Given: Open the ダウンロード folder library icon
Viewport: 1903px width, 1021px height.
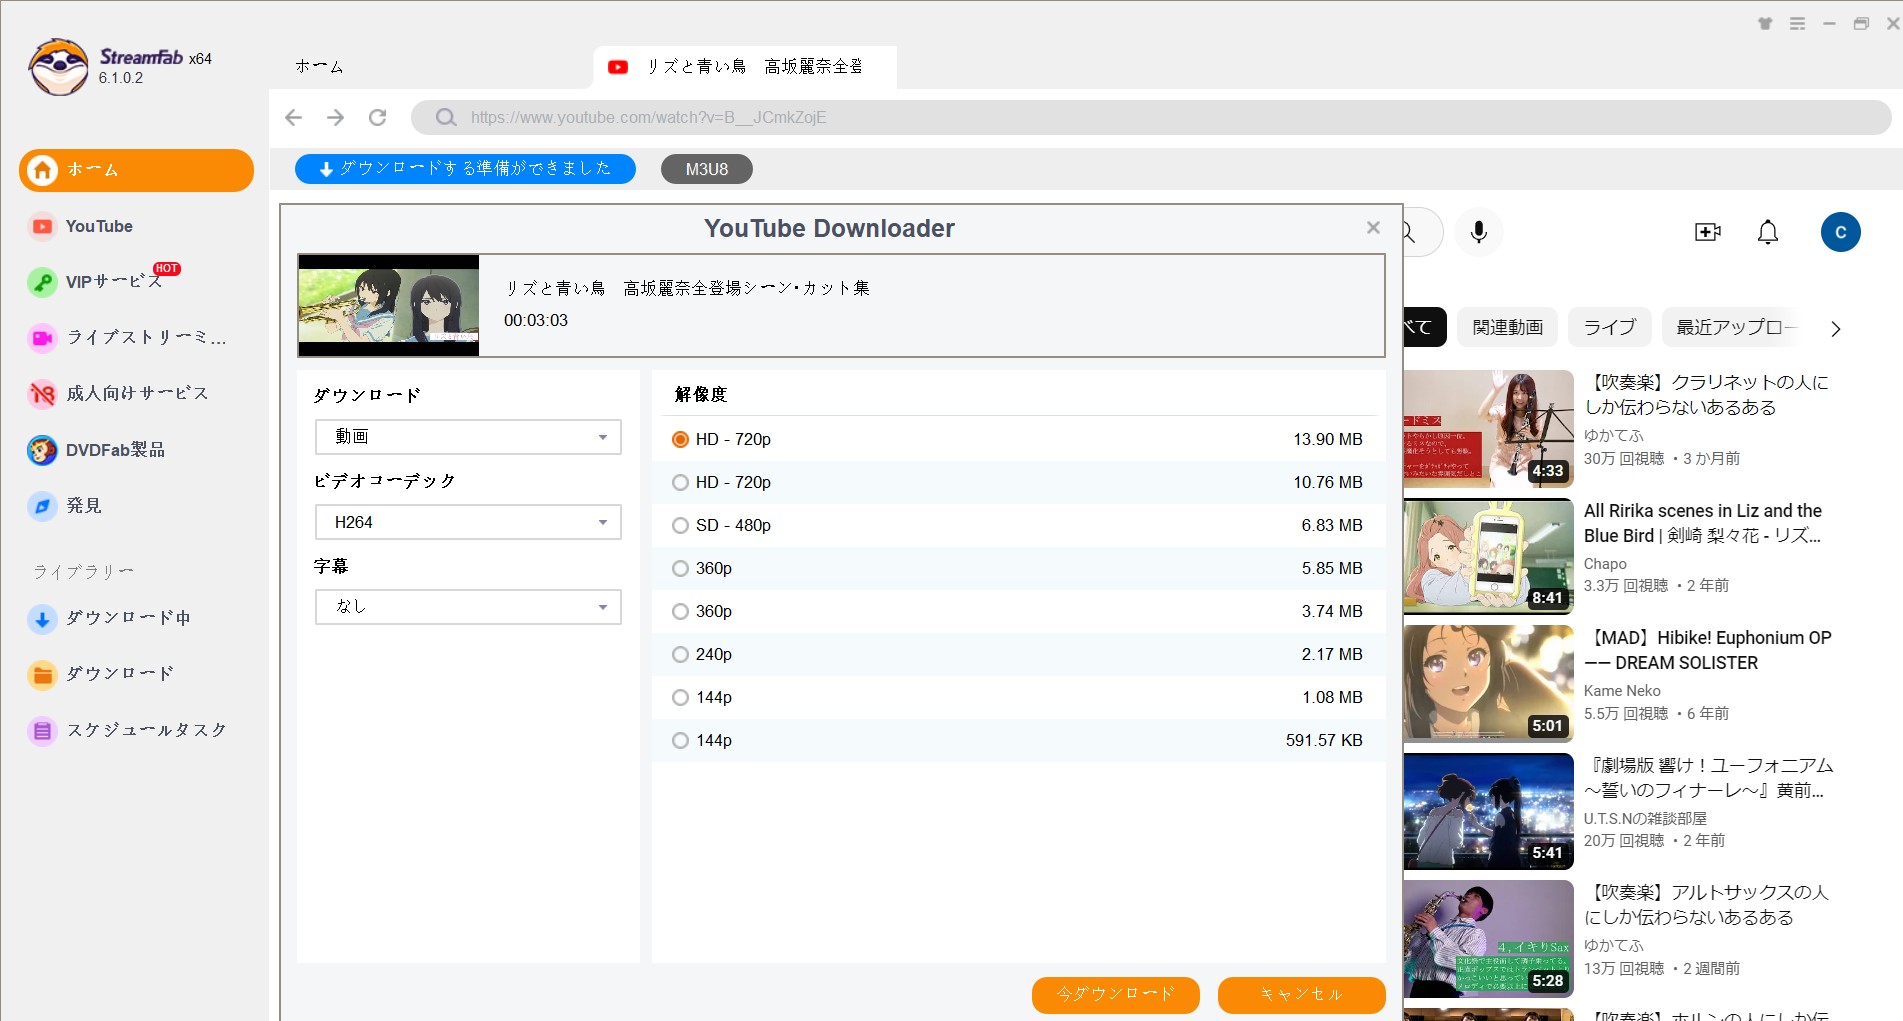Looking at the screenshot, I should 42,675.
